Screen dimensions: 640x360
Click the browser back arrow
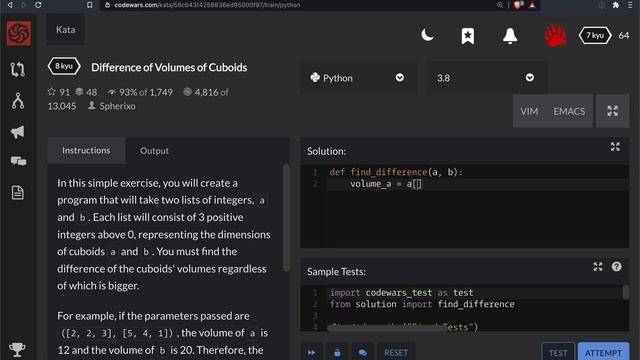click(x=10, y=5)
